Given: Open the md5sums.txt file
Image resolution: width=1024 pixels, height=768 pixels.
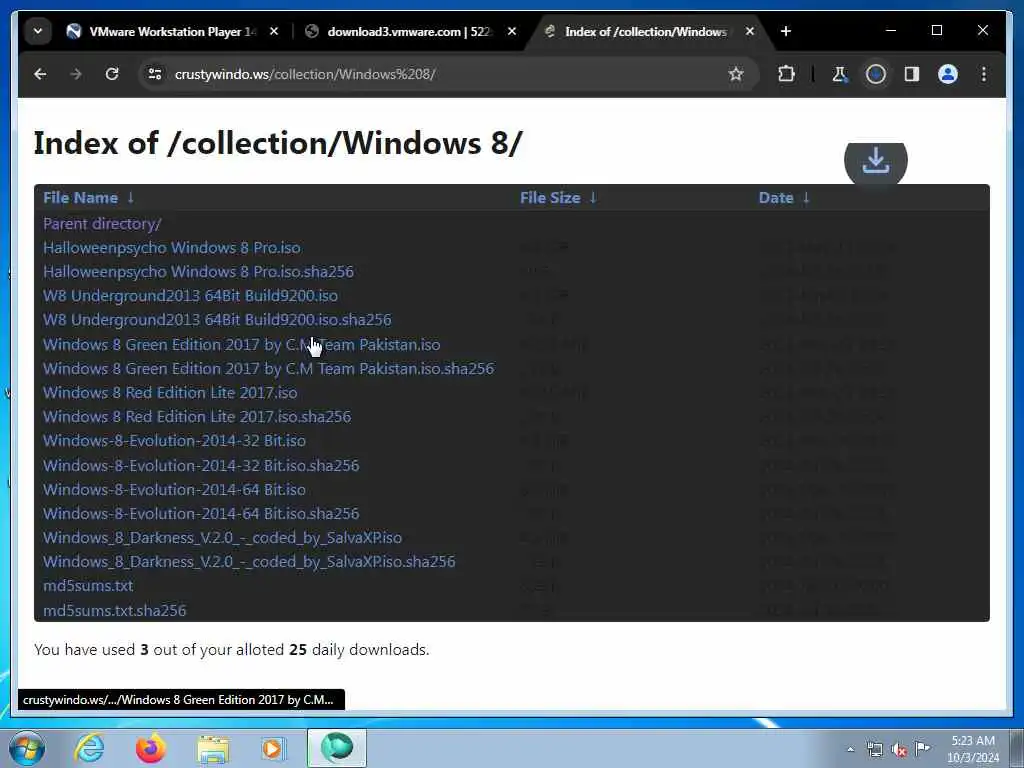Looking at the screenshot, I should 88,586.
